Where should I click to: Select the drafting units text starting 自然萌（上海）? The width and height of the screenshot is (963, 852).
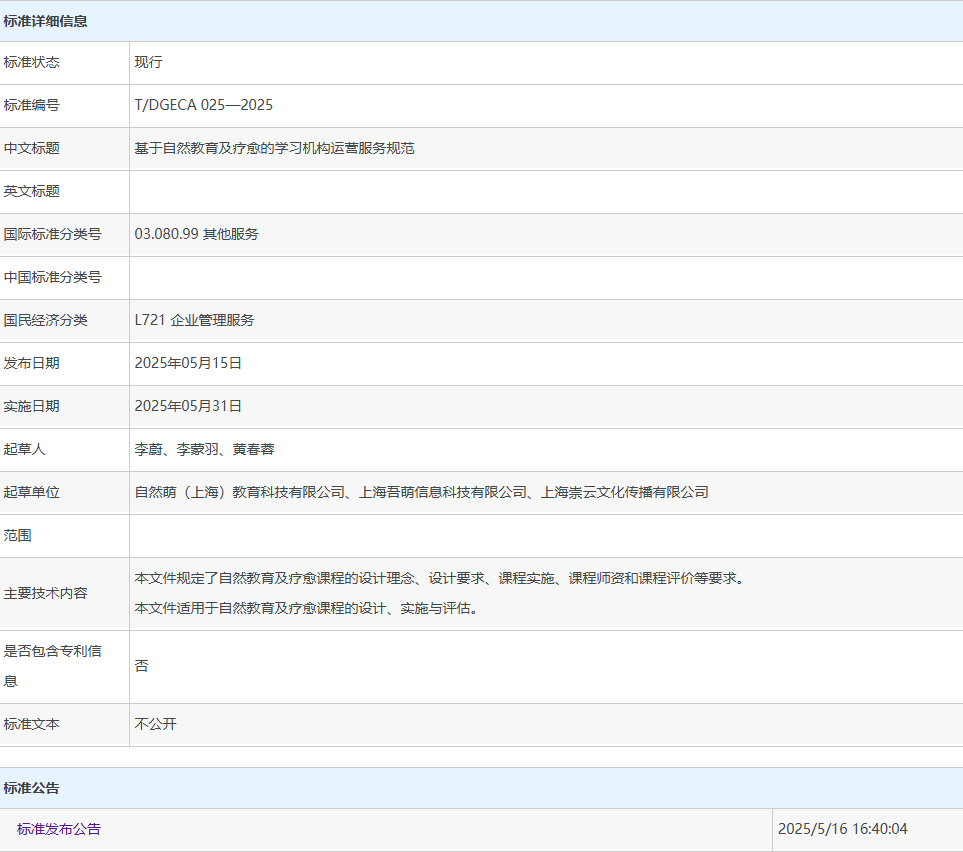point(421,492)
